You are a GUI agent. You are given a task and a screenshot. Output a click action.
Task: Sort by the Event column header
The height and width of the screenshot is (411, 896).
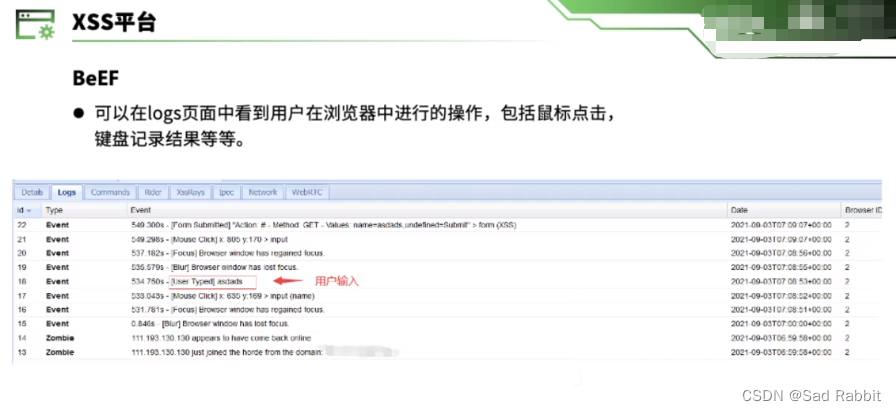coord(141,210)
